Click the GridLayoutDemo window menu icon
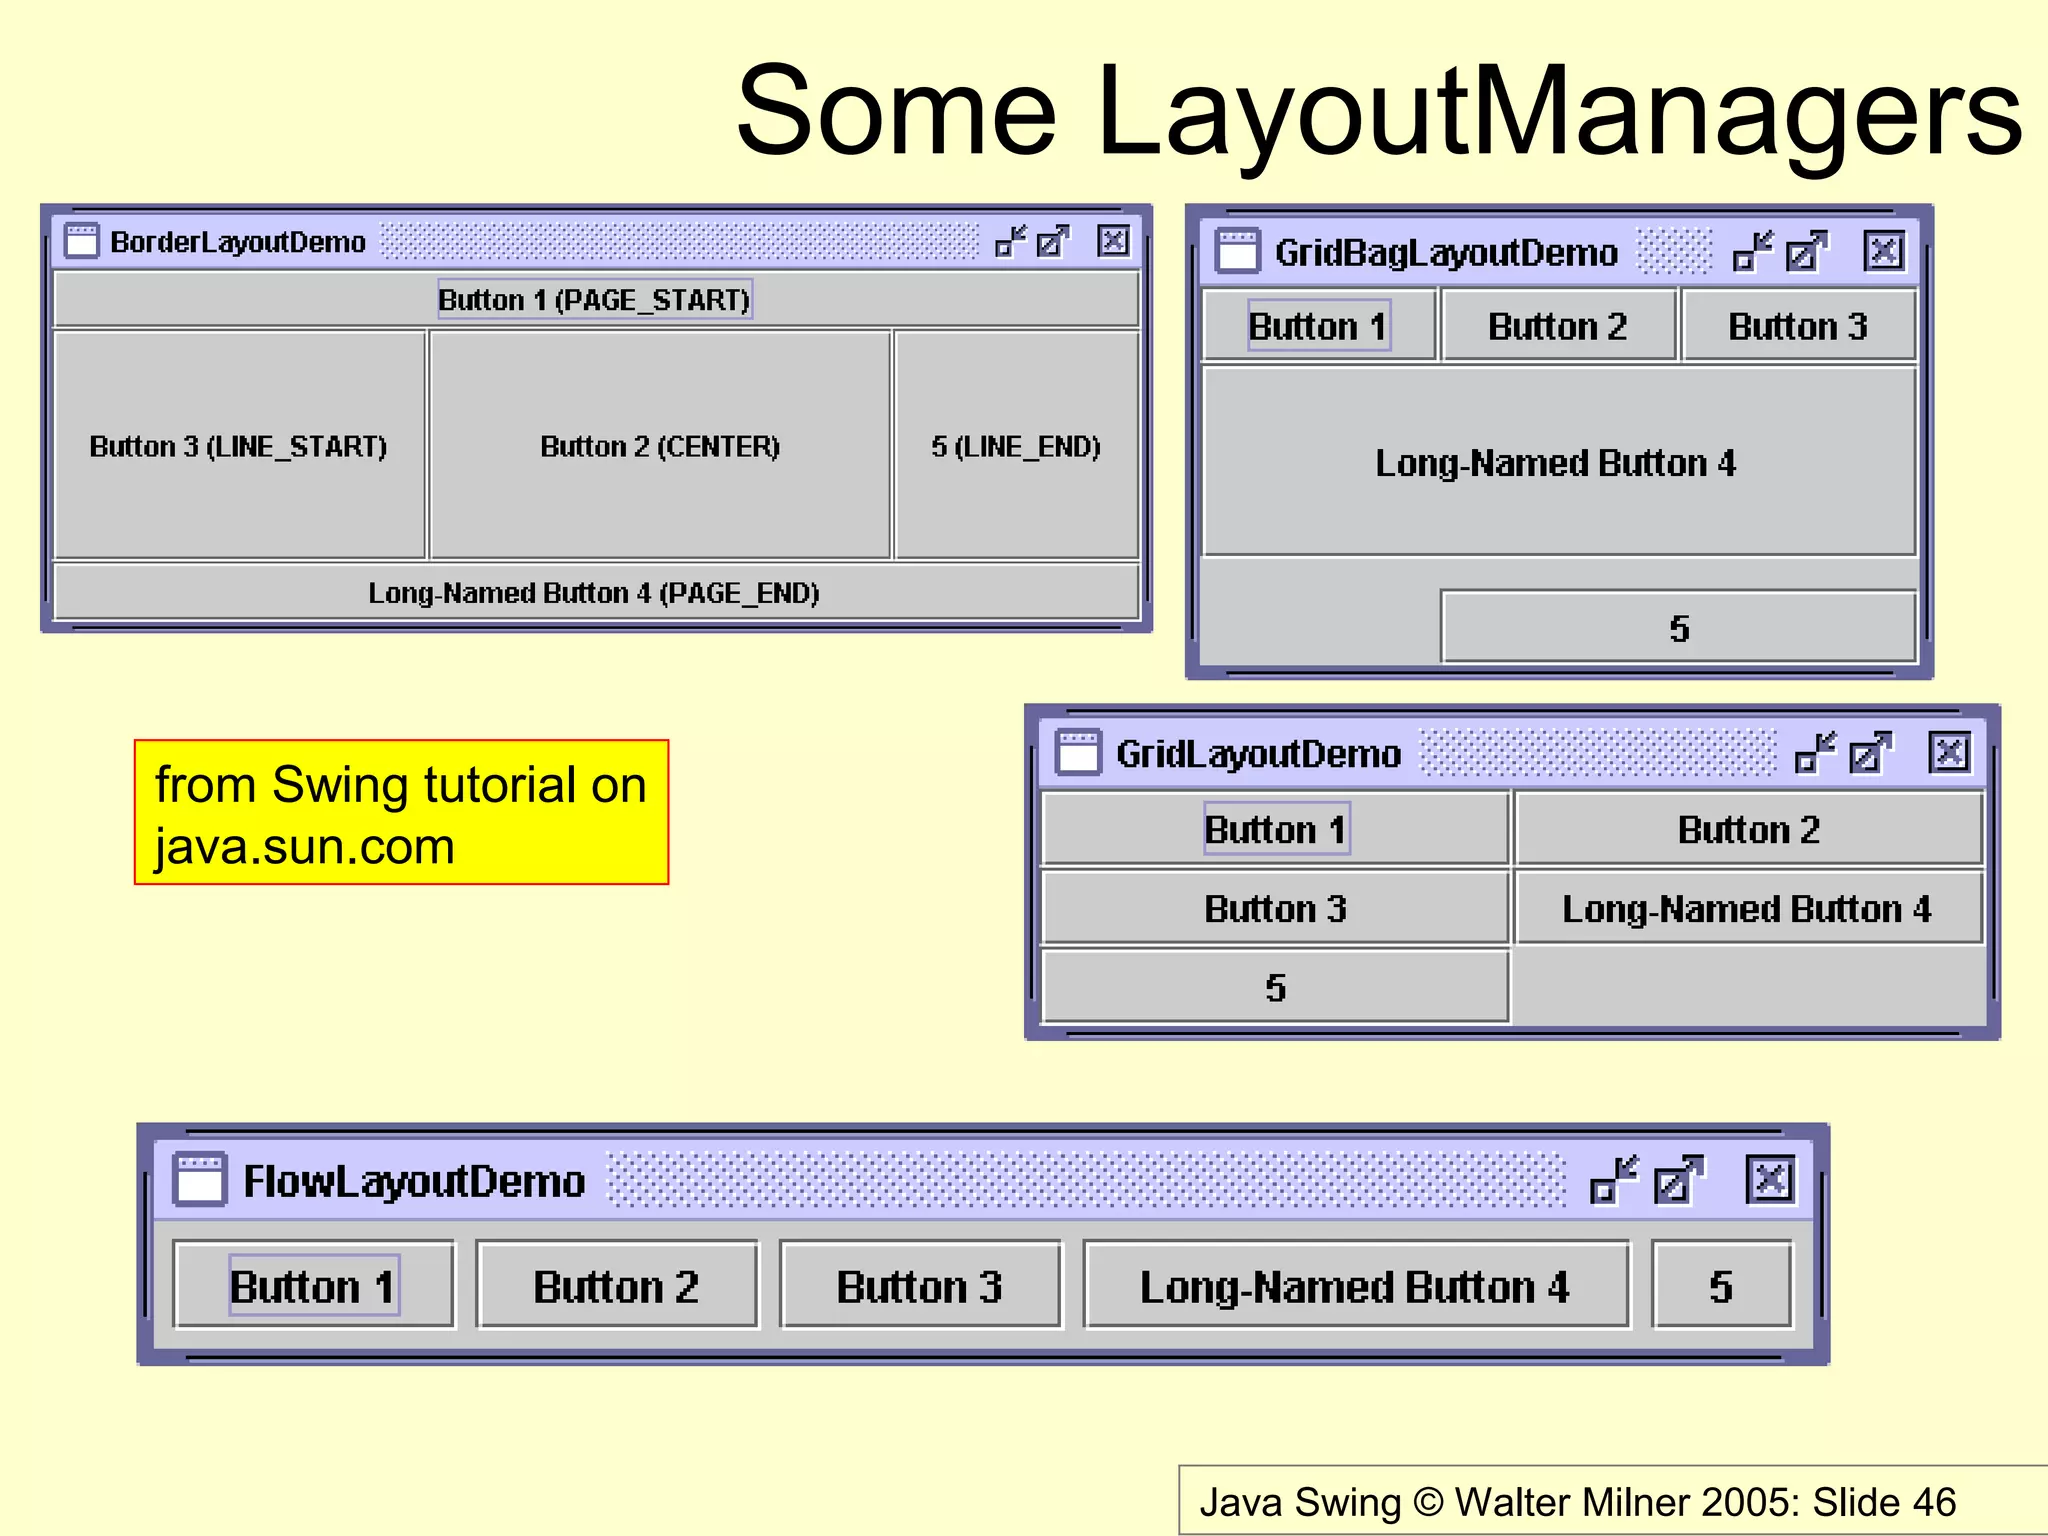2048x1536 pixels. (x=1079, y=752)
